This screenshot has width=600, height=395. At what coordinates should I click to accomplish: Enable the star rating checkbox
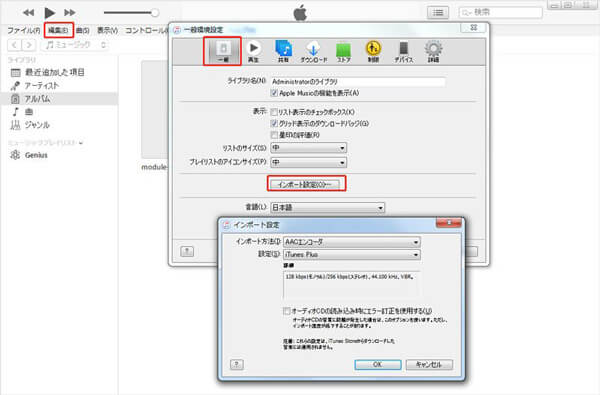(274, 135)
